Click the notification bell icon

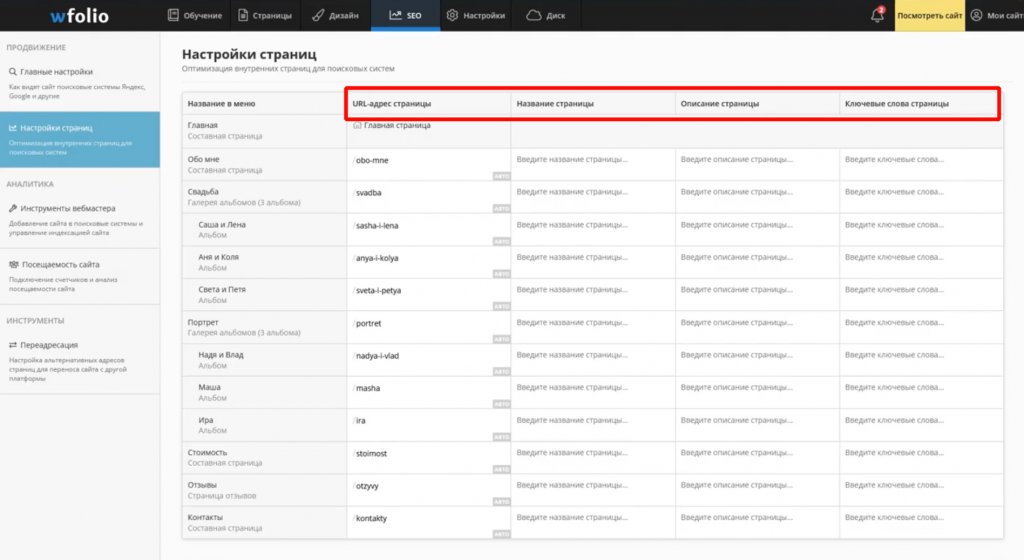click(x=877, y=15)
